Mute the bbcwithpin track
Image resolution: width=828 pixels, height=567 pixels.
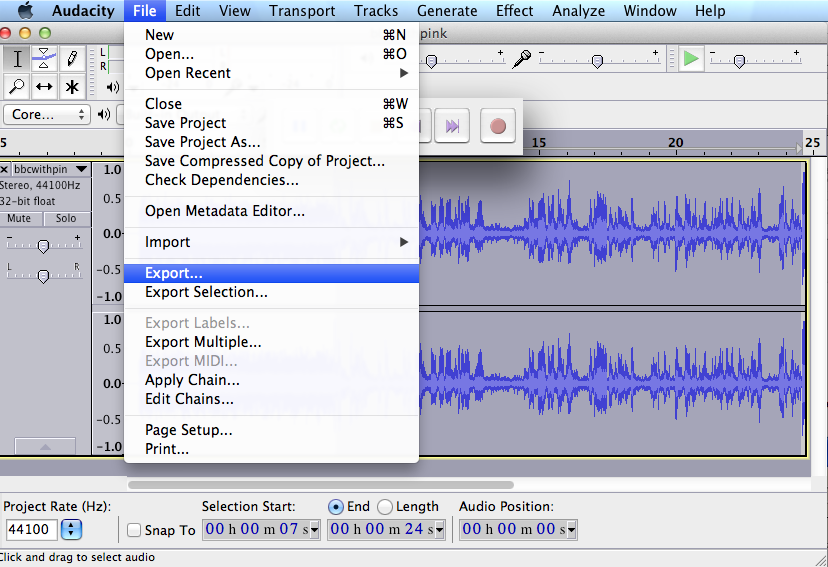[x=19, y=219]
